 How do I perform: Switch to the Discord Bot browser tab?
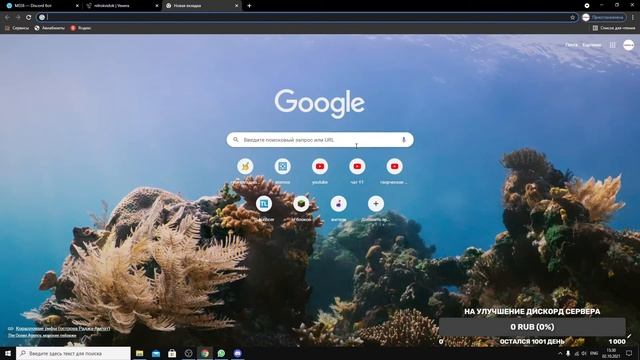pyautogui.click(x=41, y=6)
